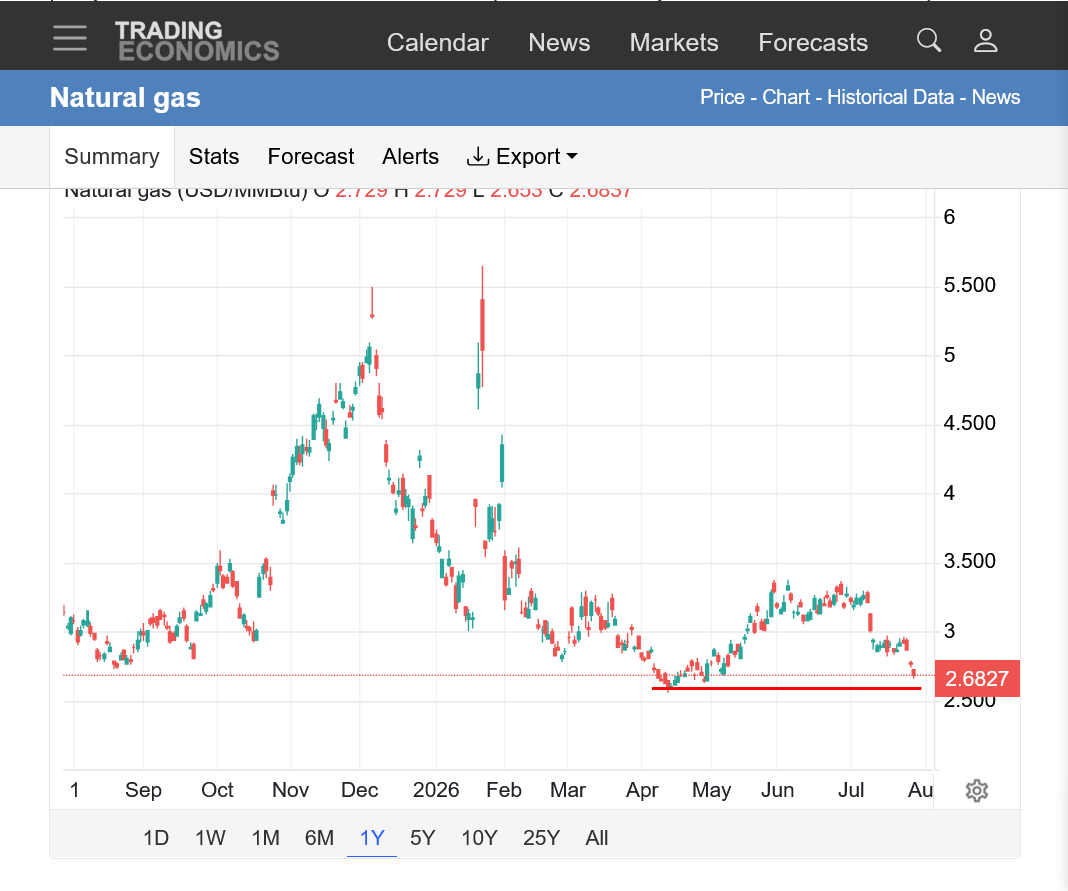Image resolution: width=1068 pixels, height=891 pixels.
Task: Open the Forecast tab
Action: pos(311,157)
